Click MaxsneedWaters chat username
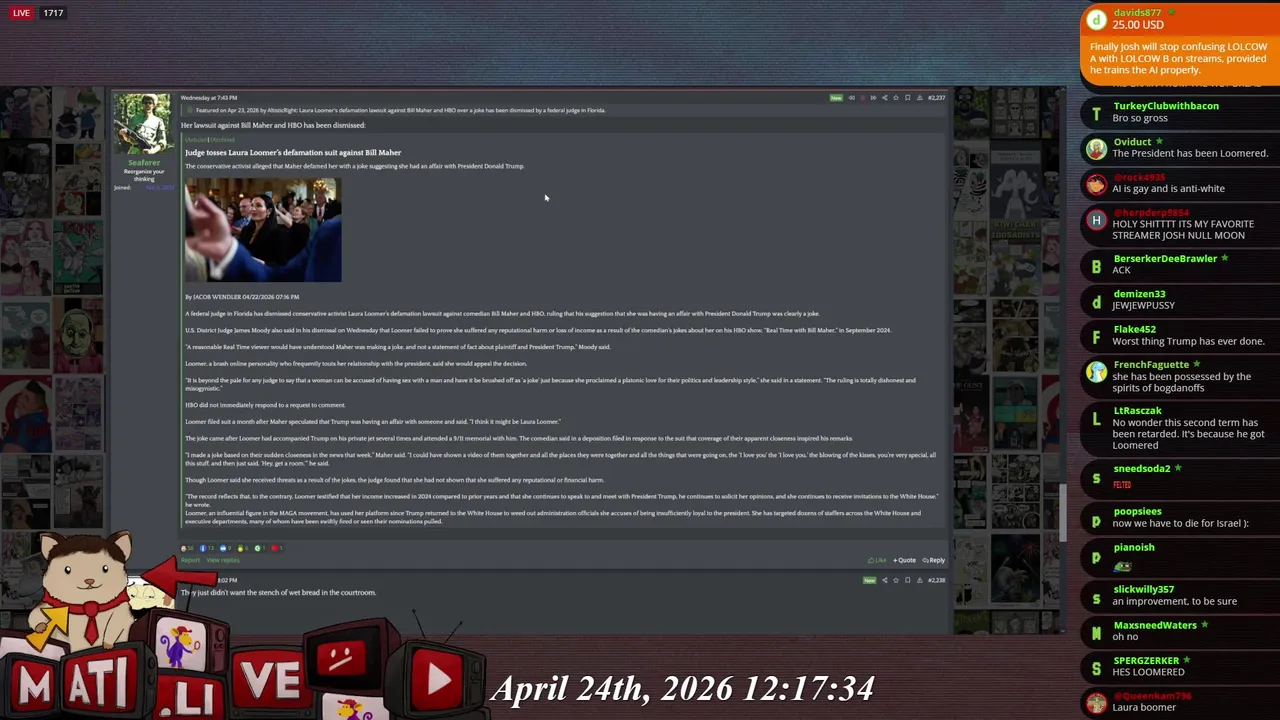 click(x=1154, y=626)
